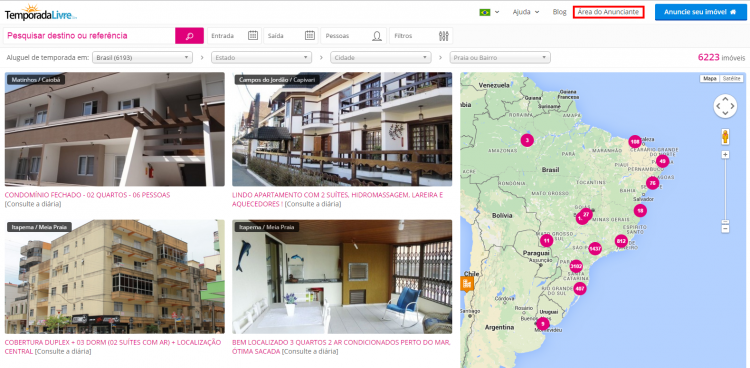
Task: Open Itapema yellow building property photo
Action: click(x=115, y=277)
